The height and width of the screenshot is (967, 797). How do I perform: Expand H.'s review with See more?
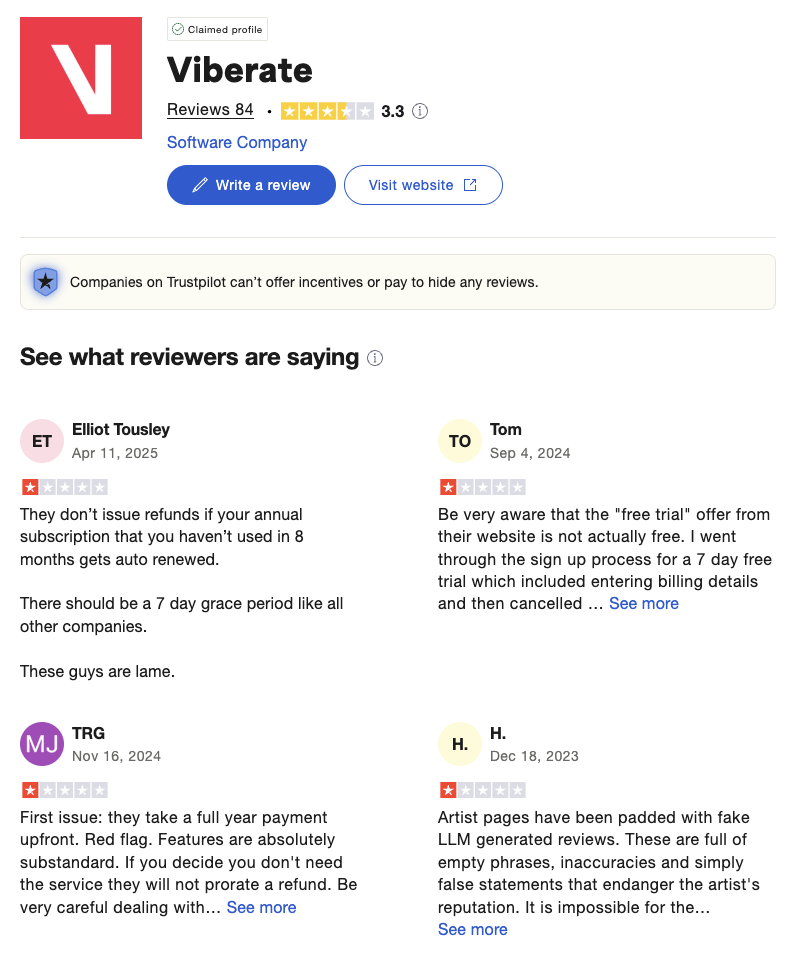point(473,929)
